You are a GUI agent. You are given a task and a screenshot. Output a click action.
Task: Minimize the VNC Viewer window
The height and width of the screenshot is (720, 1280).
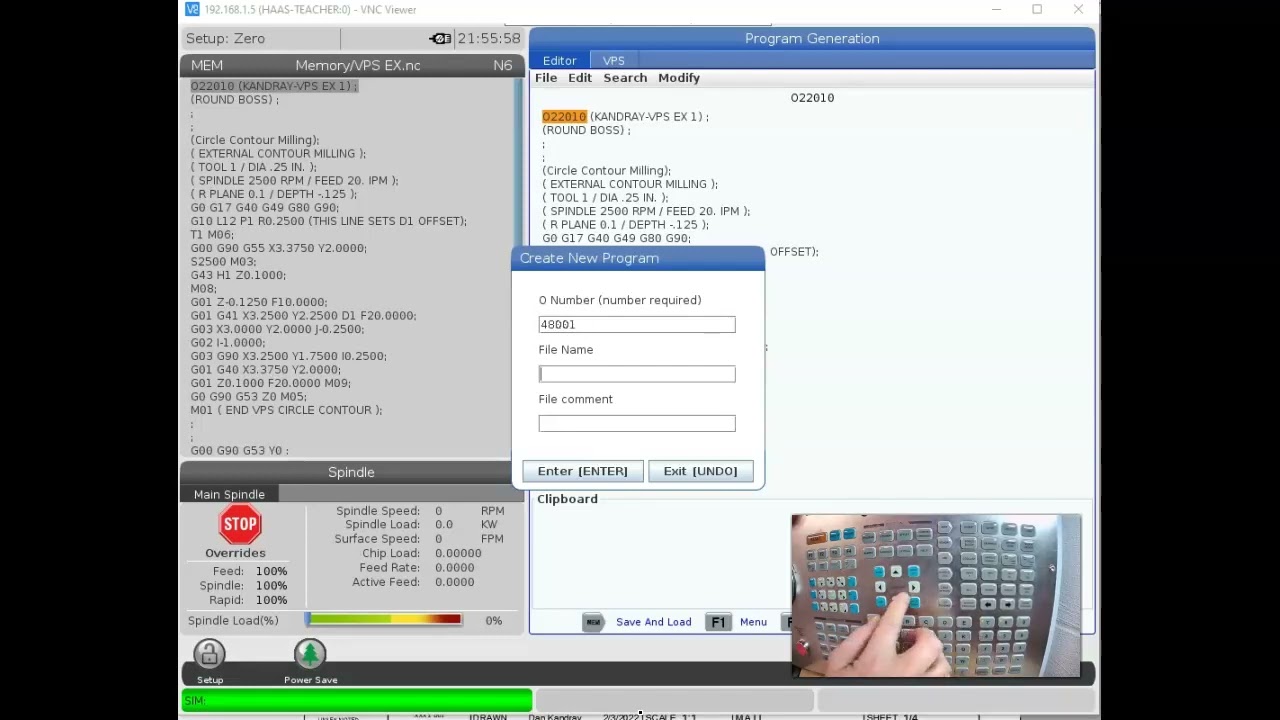(x=996, y=10)
